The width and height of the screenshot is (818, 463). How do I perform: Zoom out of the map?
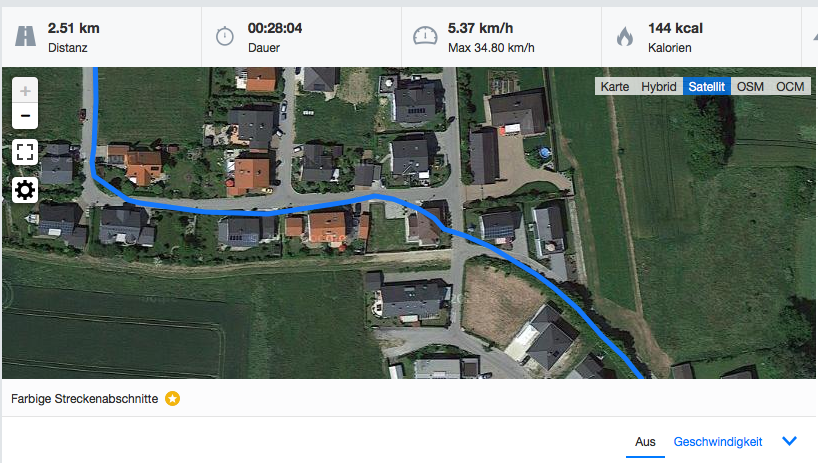click(25, 116)
